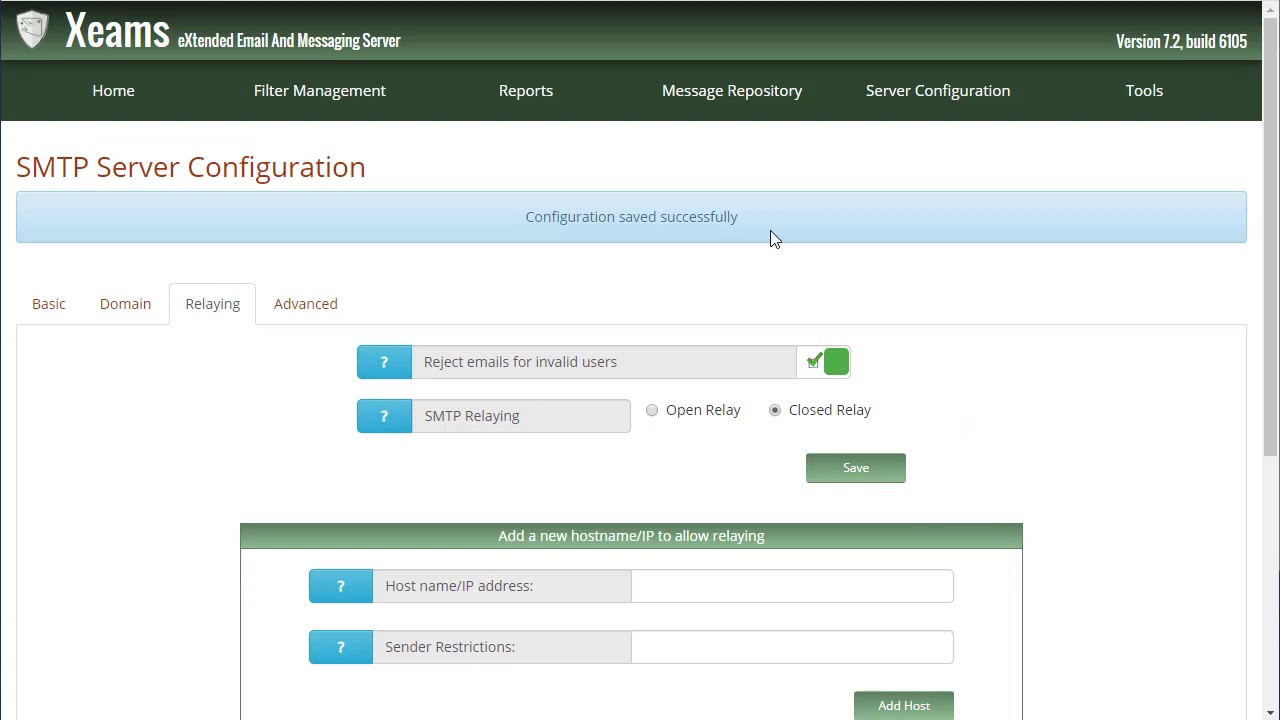Focus the Host name/IP address input field
Screen dimensions: 1280x720
point(792,586)
